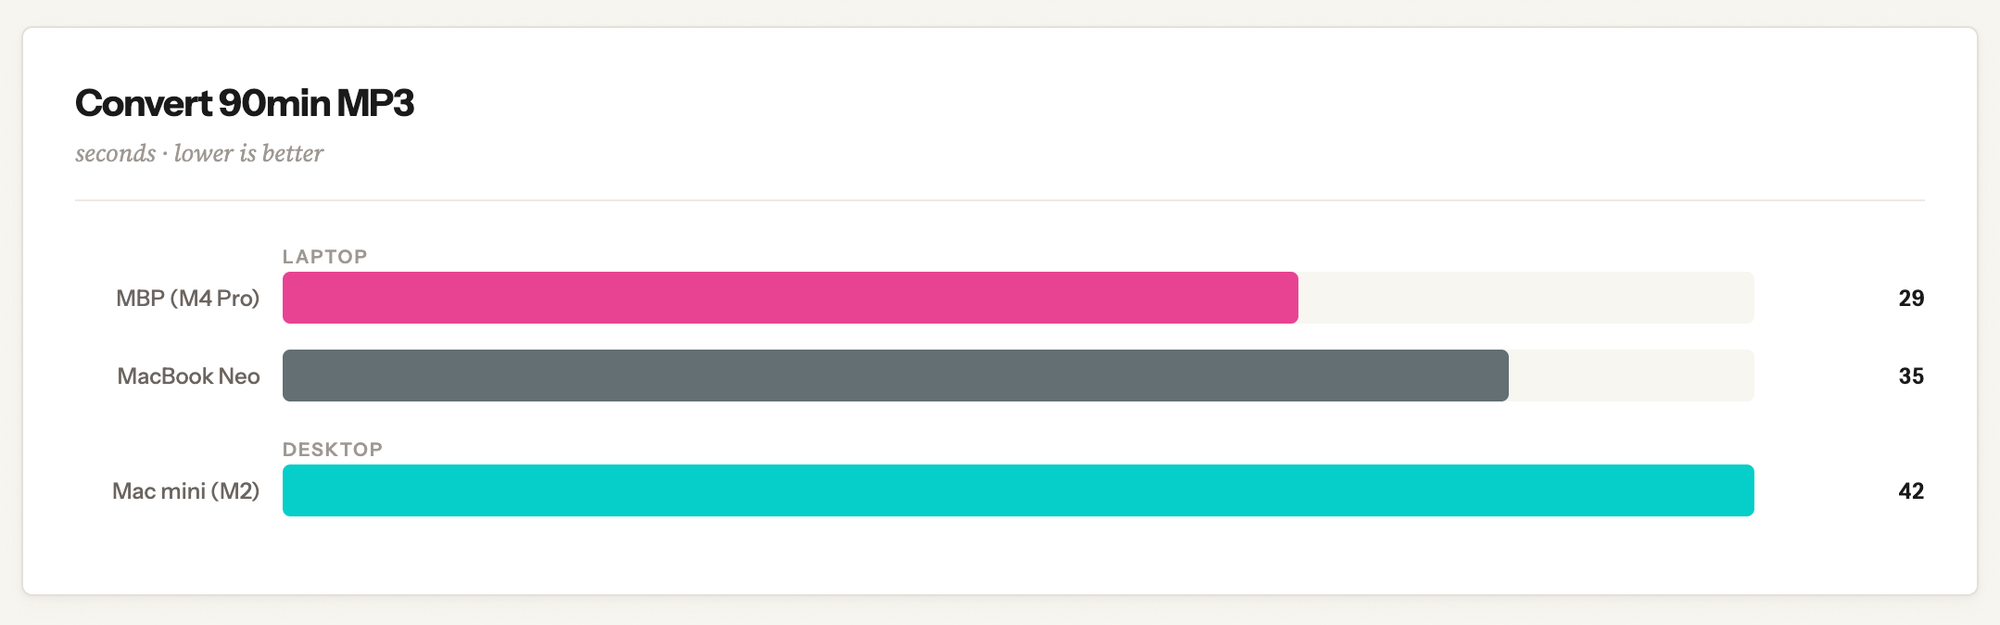Viewport: 2000px width, 625px height.
Task: Click 90min in the chart title
Action: coord(275,103)
